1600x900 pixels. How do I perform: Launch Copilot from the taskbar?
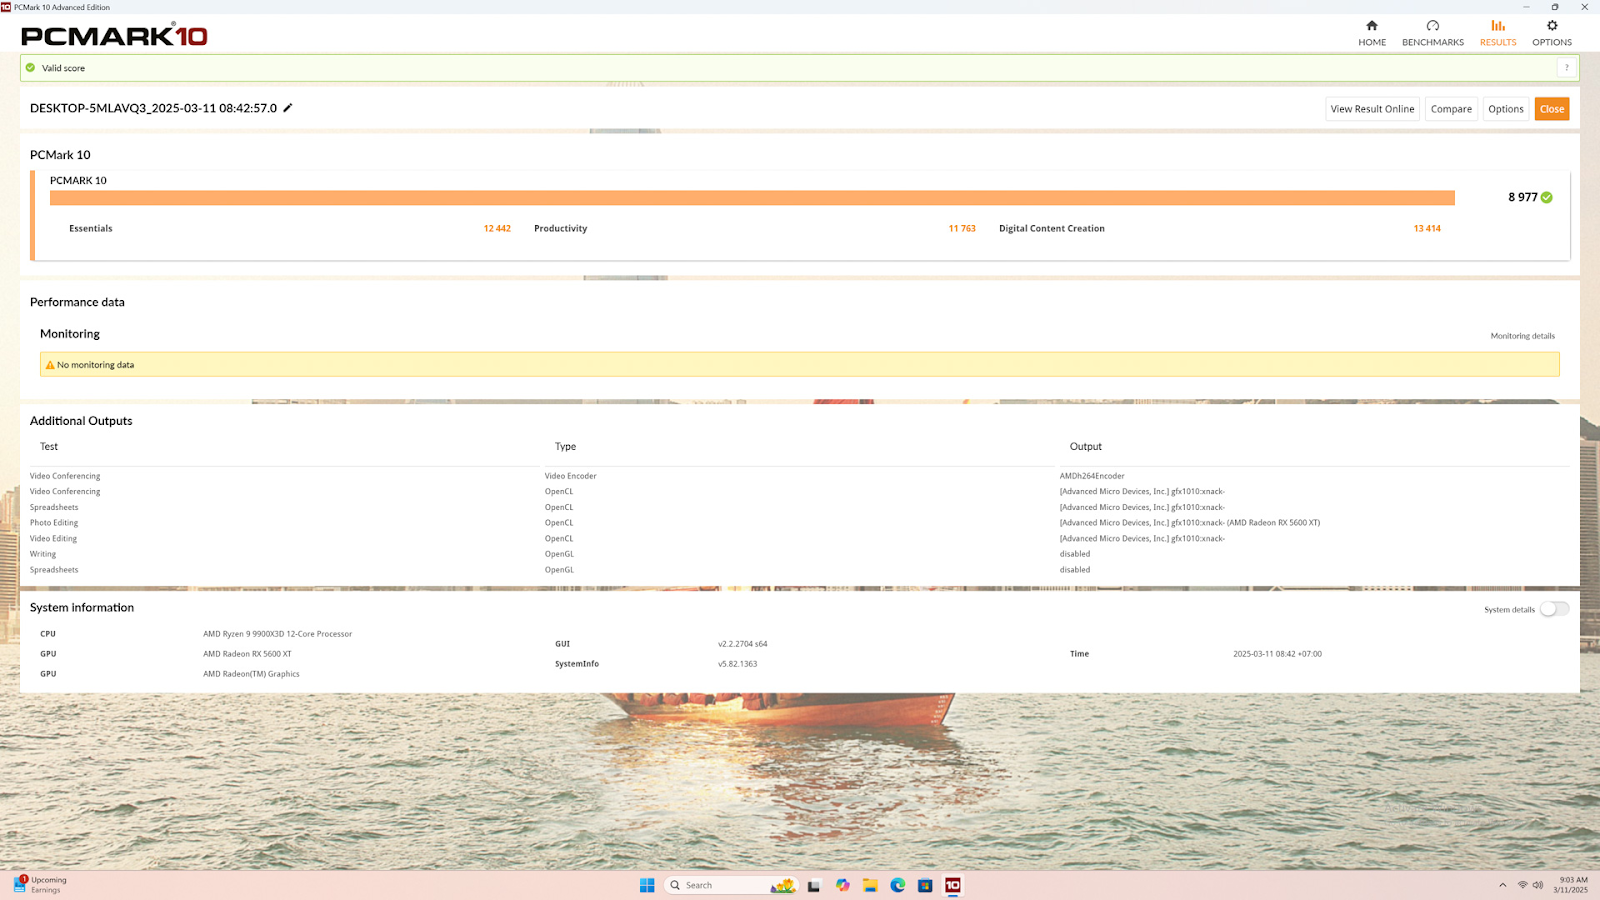pos(843,885)
